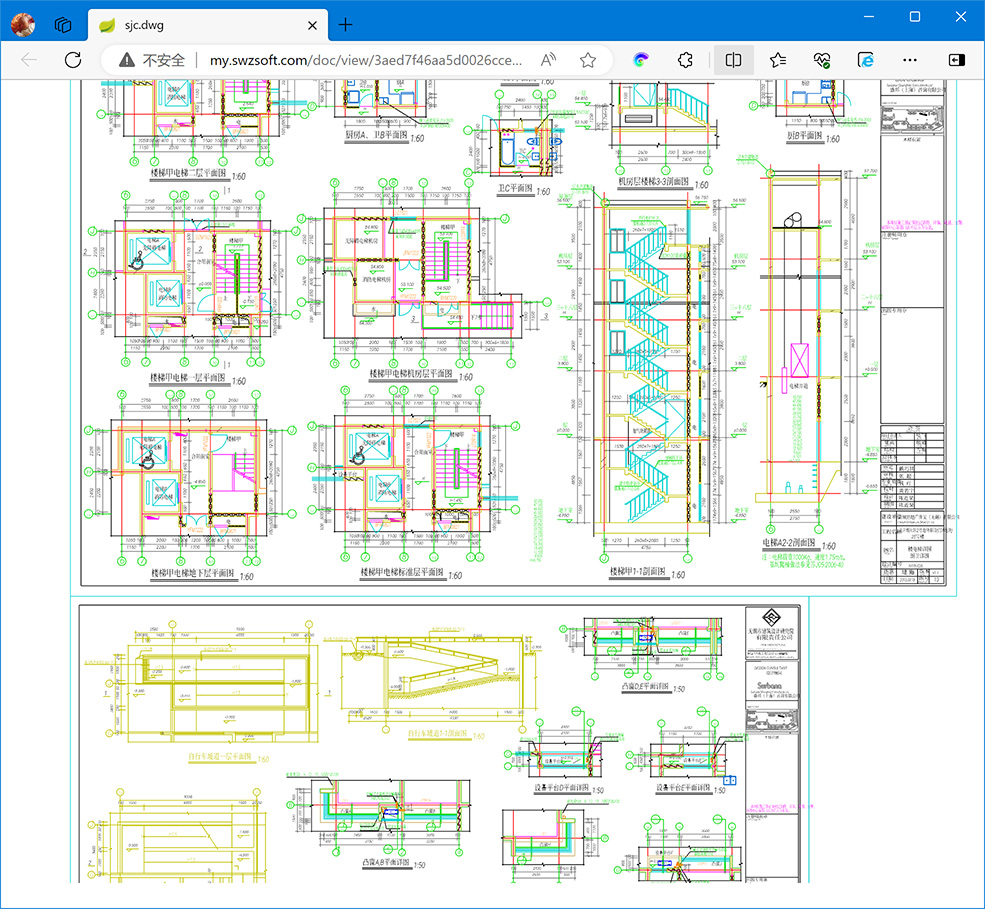Open Settings and more menu
The width and height of the screenshot is (985, 909).
coord(910,60)
